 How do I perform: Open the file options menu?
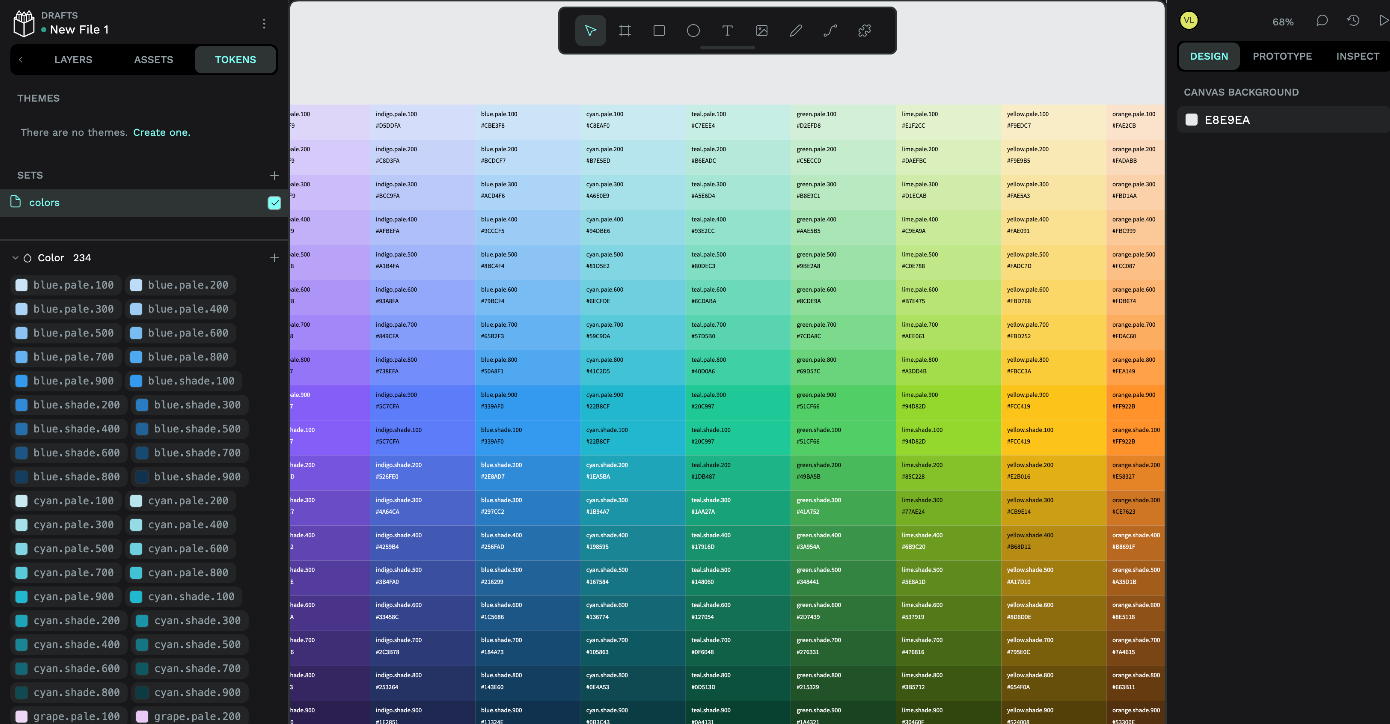coord(264,24)
